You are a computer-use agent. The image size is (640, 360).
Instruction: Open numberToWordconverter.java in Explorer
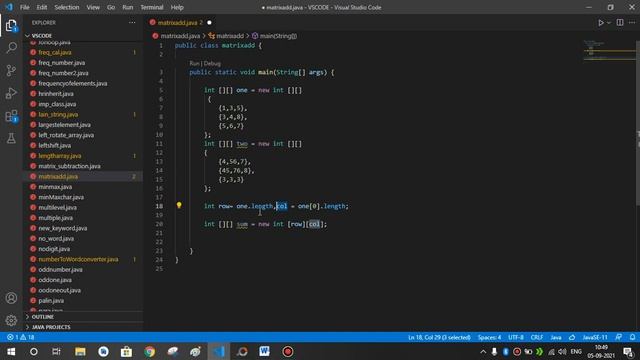point(78,259)
